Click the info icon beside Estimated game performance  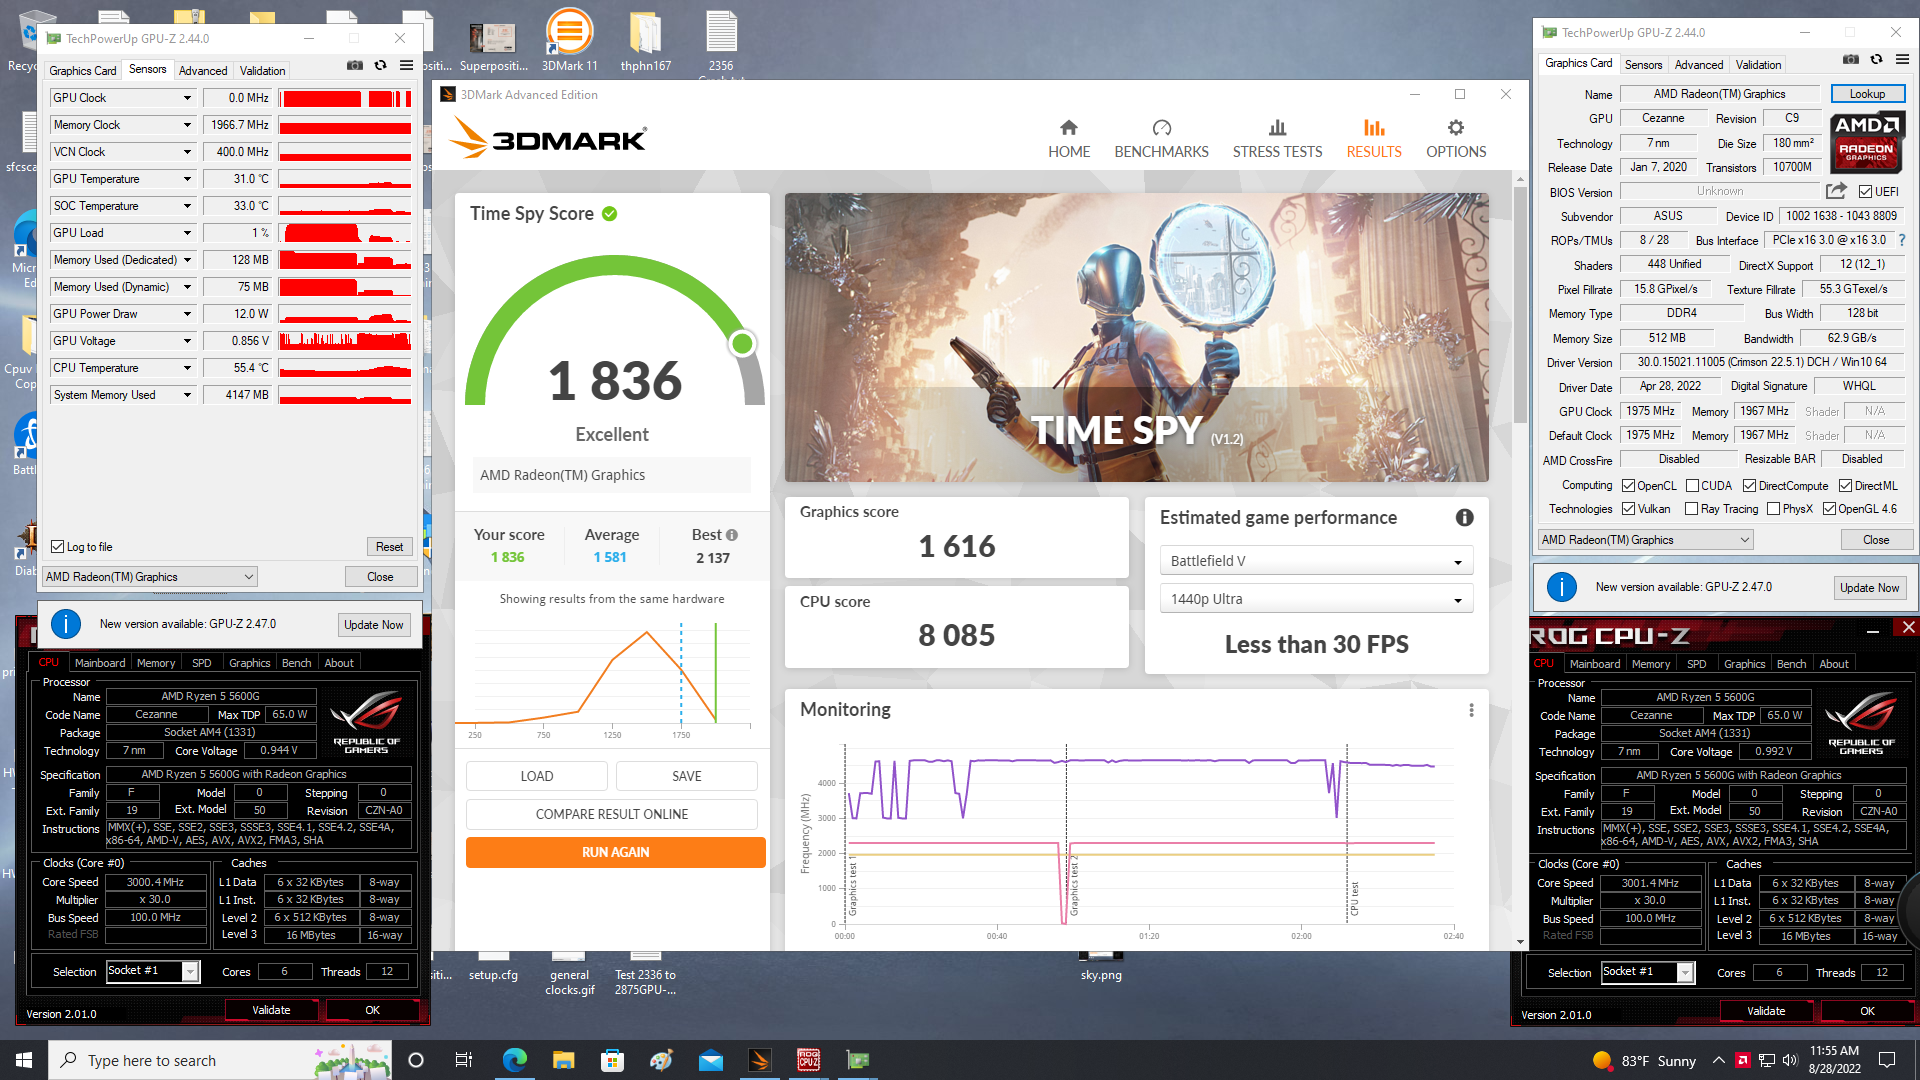pos(1464,517)
